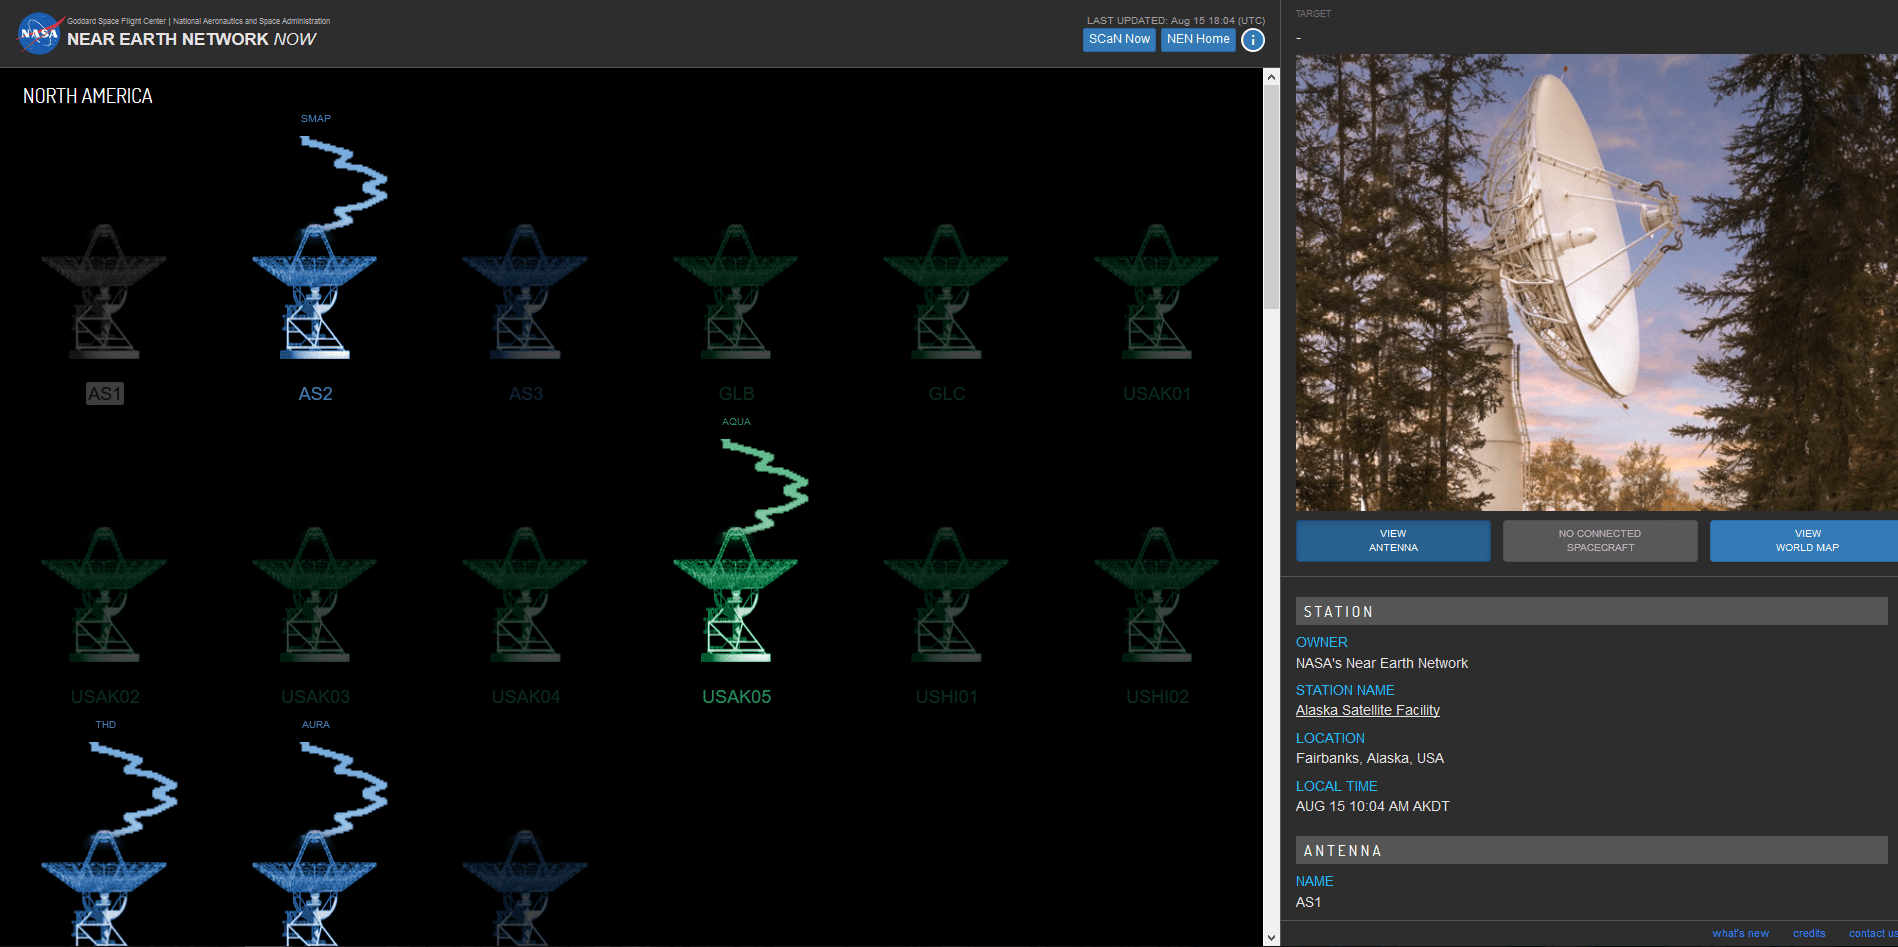Click the antenna photo in detail panel
This screenshot has height=947, width=1898.
[x=1596, y=282]
